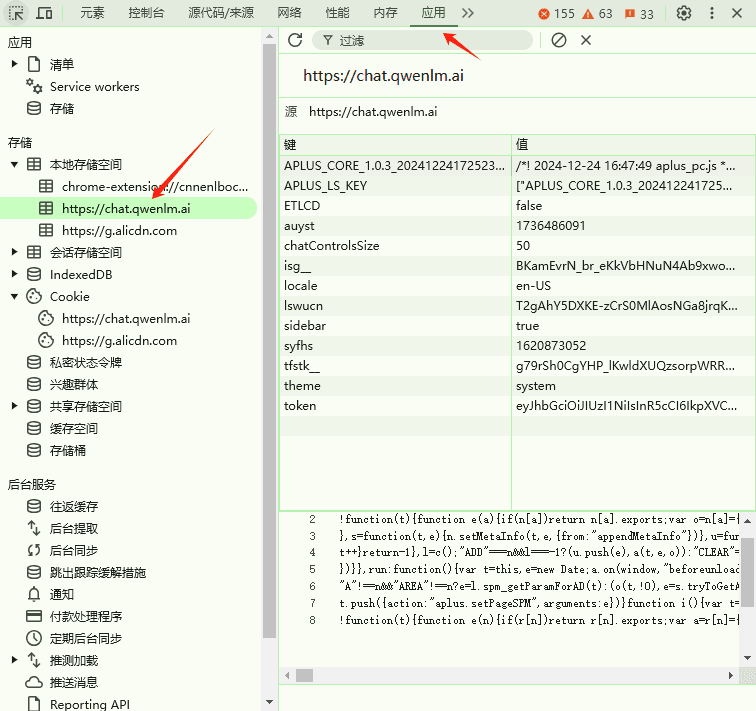Click scroll-down arrow of the sidebar

tap(269, 702)
